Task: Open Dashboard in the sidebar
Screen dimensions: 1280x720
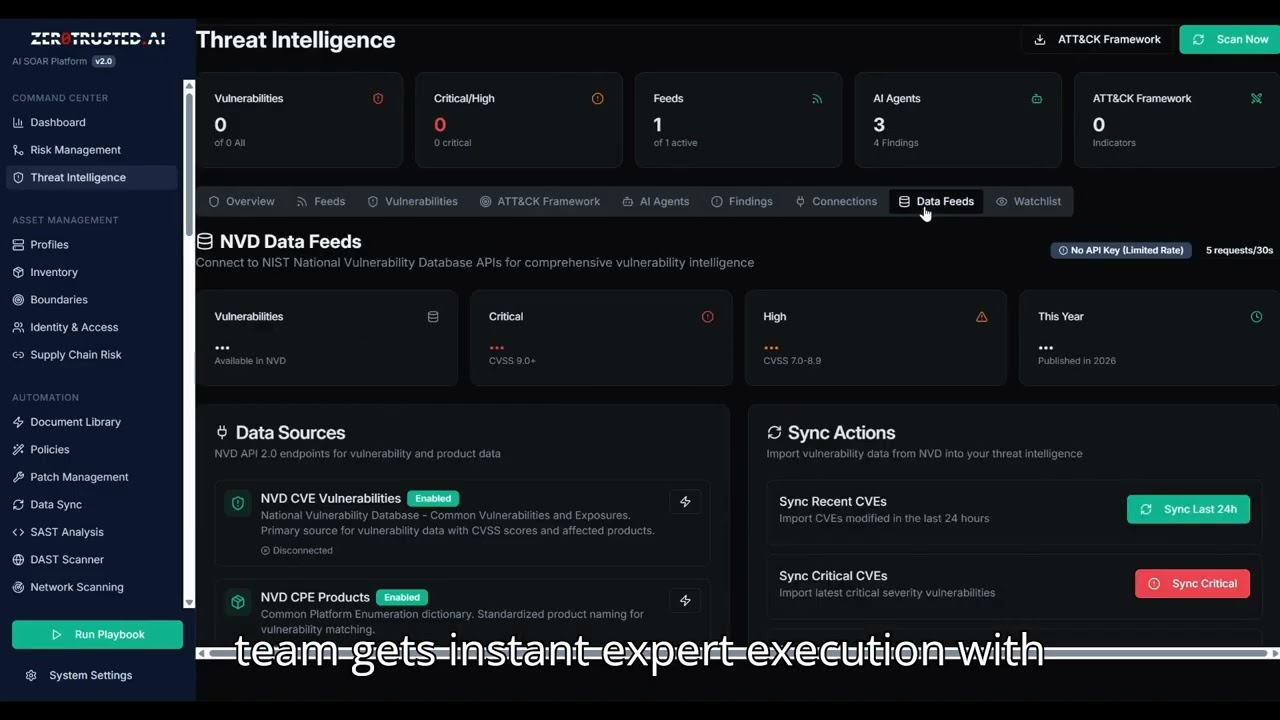Action: coord(58,122)
